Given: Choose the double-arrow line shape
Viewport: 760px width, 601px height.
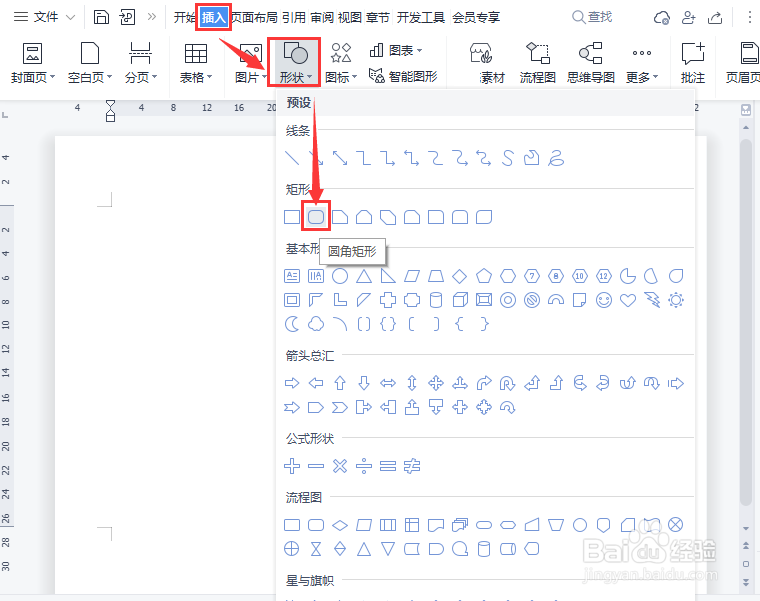Looking at the screenshot, I should coord(340,158).
